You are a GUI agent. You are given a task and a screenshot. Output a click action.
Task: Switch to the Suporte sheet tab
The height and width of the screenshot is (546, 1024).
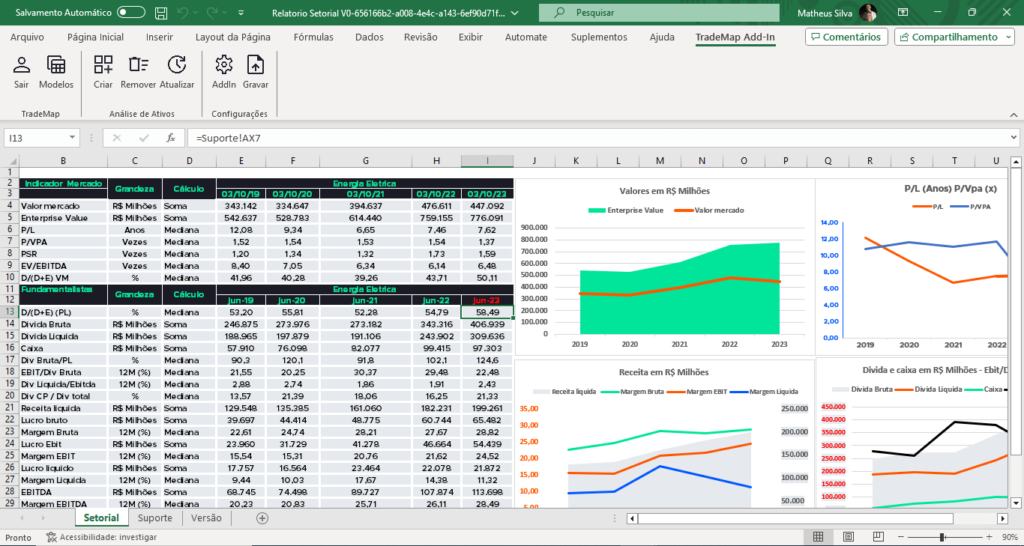coord(155,518)
